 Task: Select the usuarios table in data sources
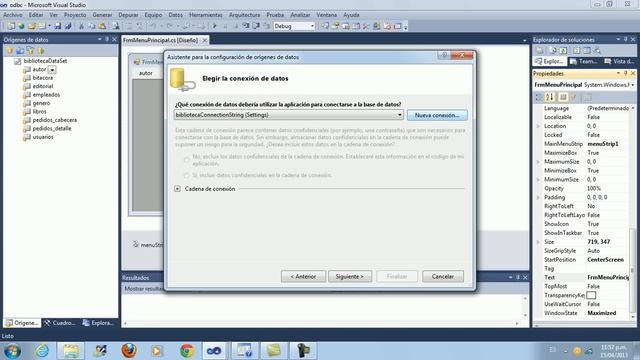click(43, 137)
